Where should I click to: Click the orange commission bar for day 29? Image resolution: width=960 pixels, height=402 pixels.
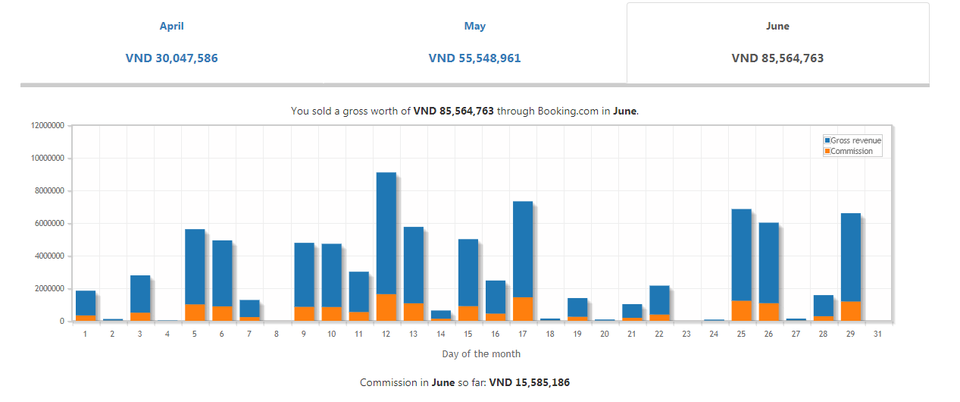(850, 311)
